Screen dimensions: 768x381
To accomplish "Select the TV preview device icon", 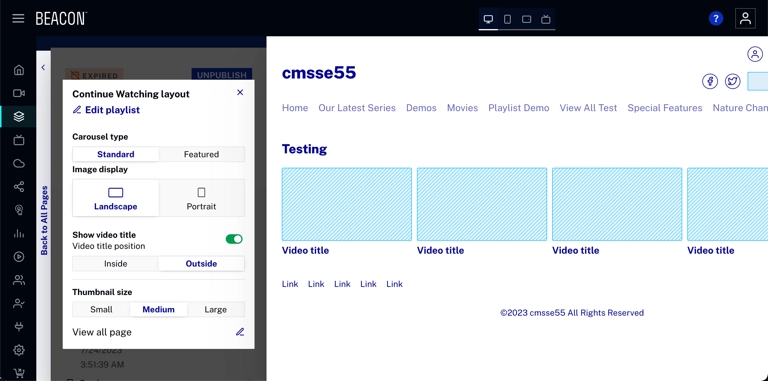I will pos(546,19).
